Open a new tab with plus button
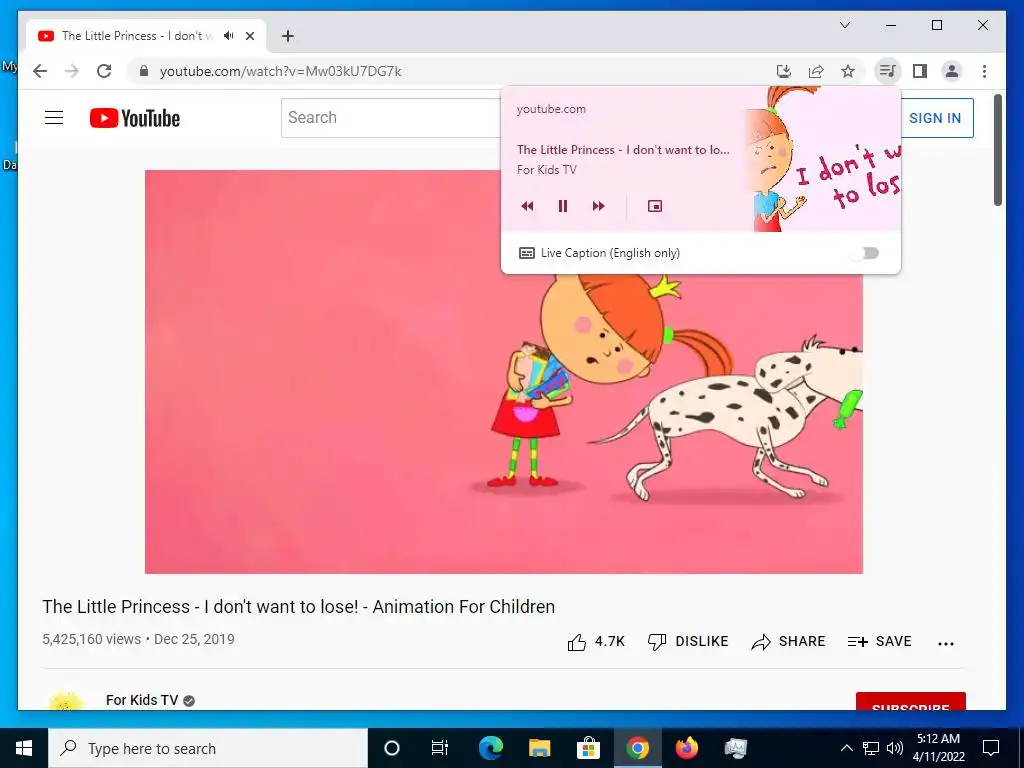Viewport: 1024px width, 768px height. (287, 36)
